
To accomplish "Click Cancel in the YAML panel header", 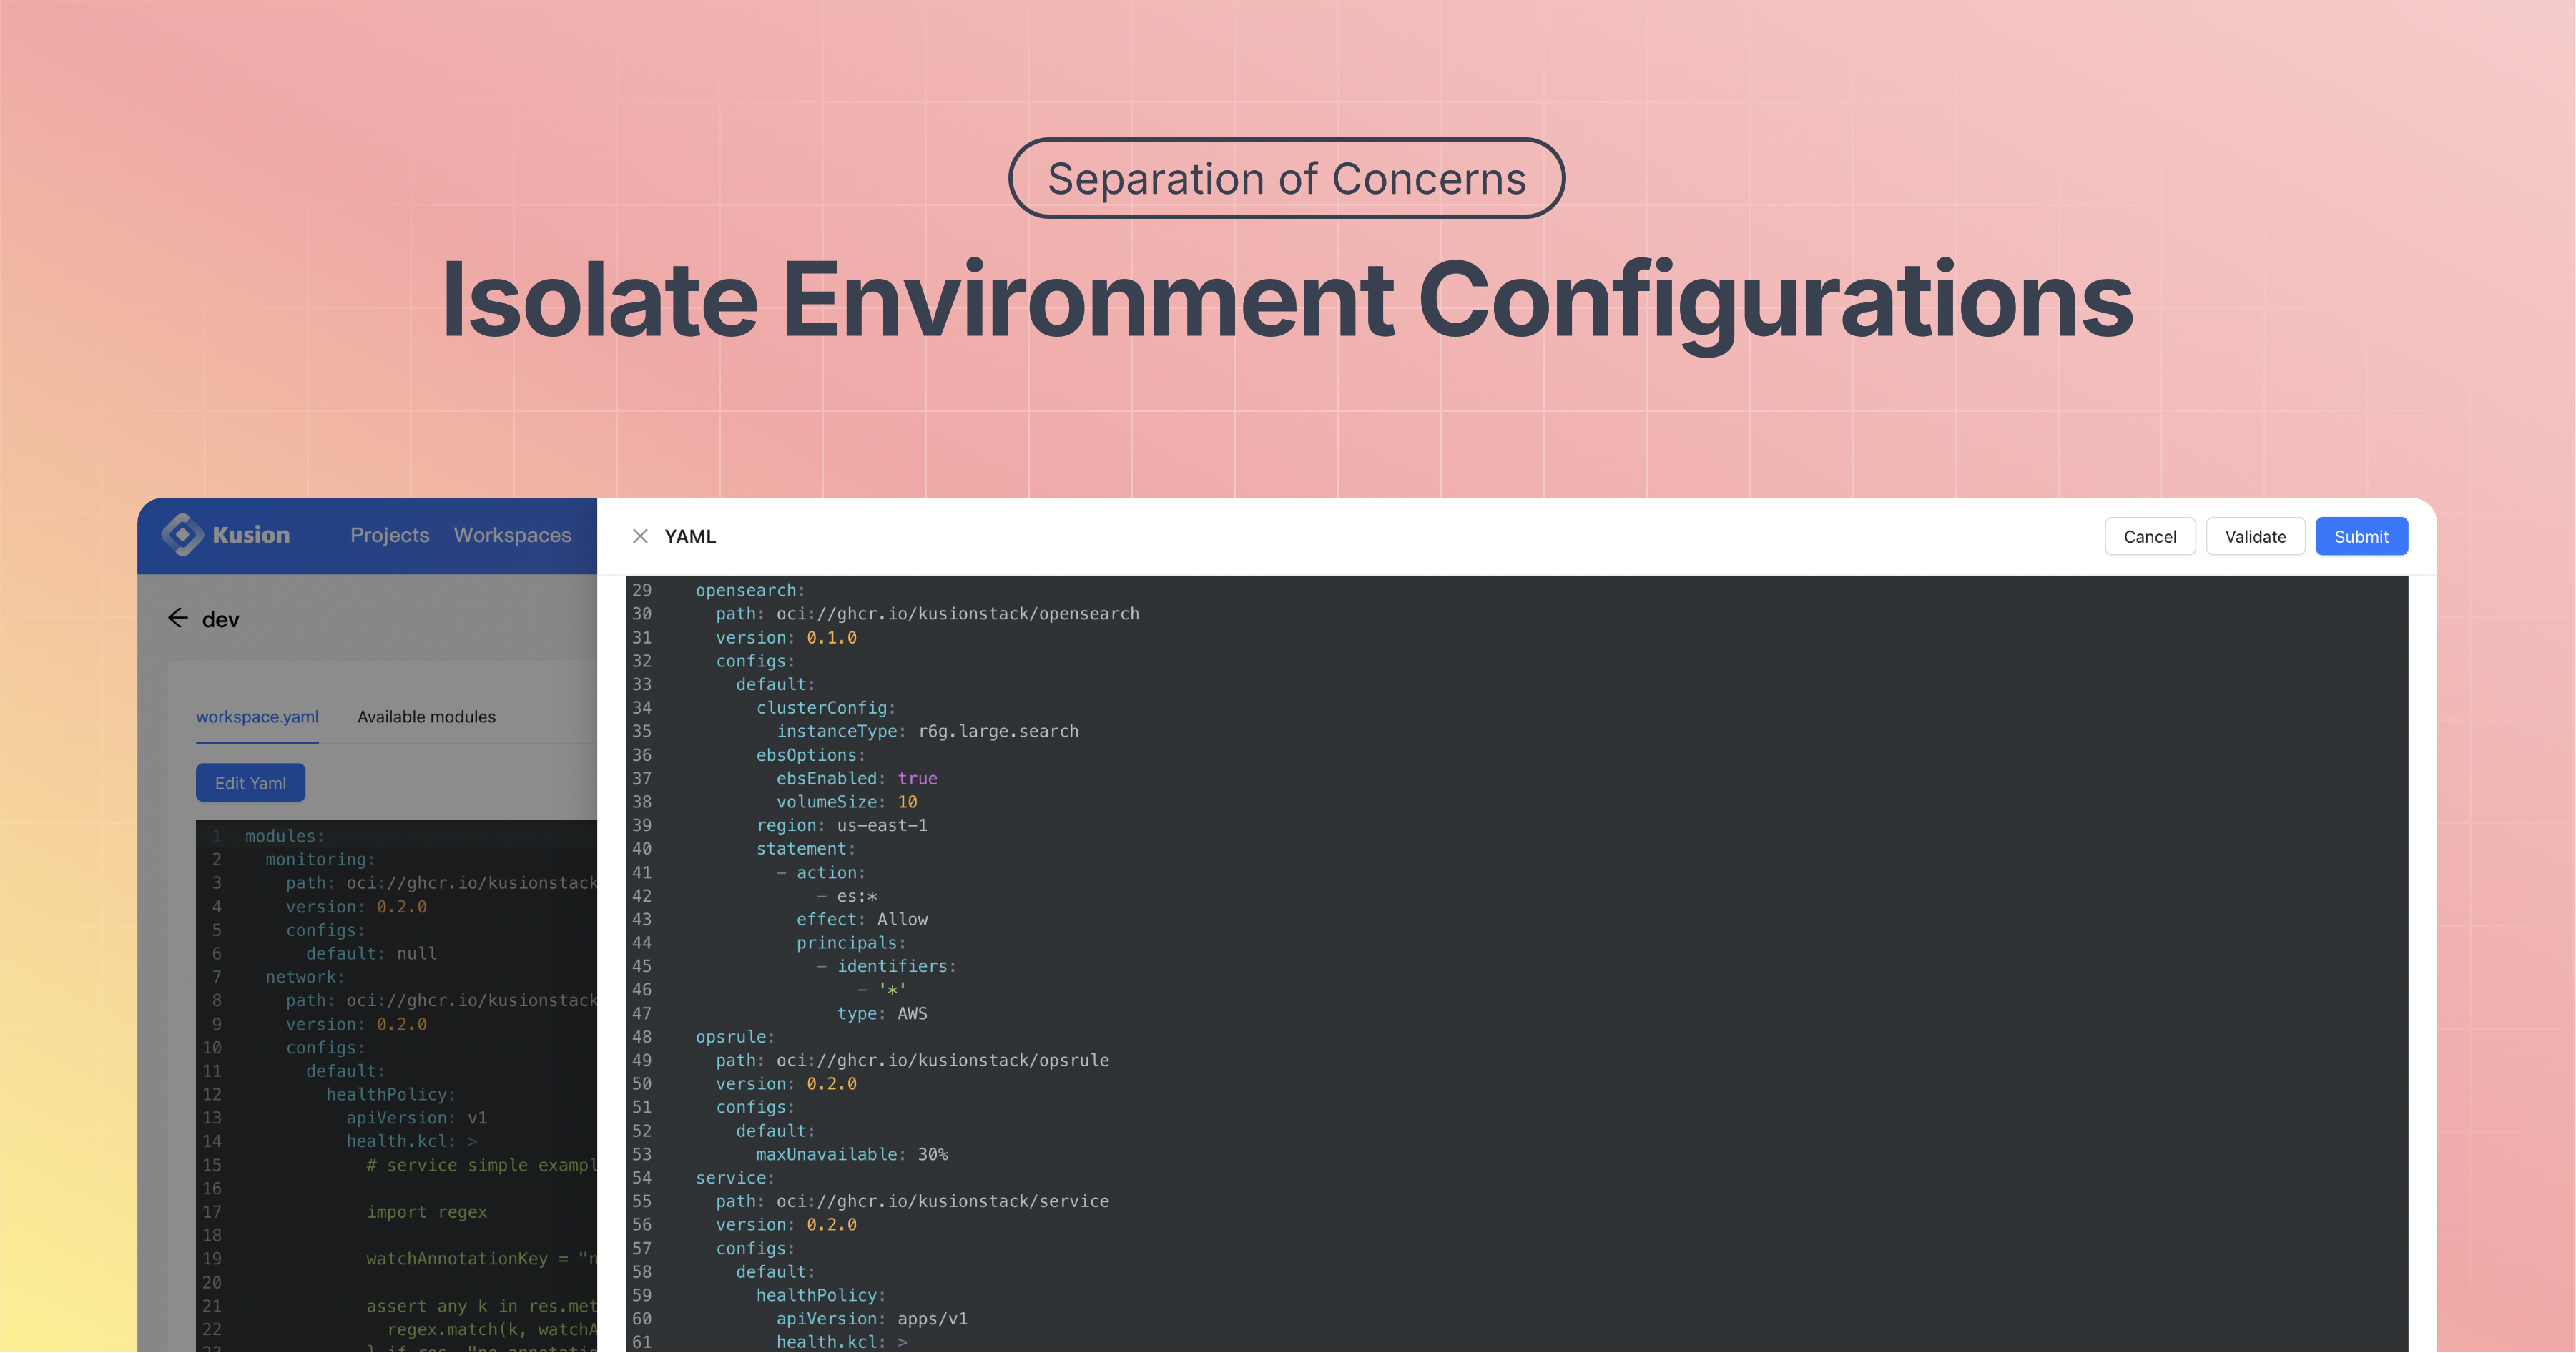I will 2150,536.
